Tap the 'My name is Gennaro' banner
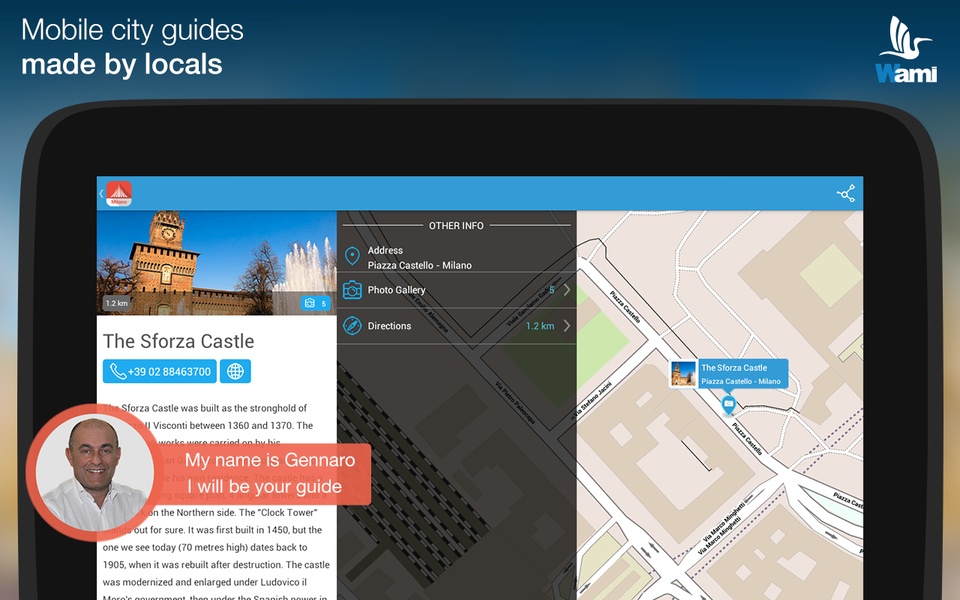The image size is (960, 600). tap(269, 473)
